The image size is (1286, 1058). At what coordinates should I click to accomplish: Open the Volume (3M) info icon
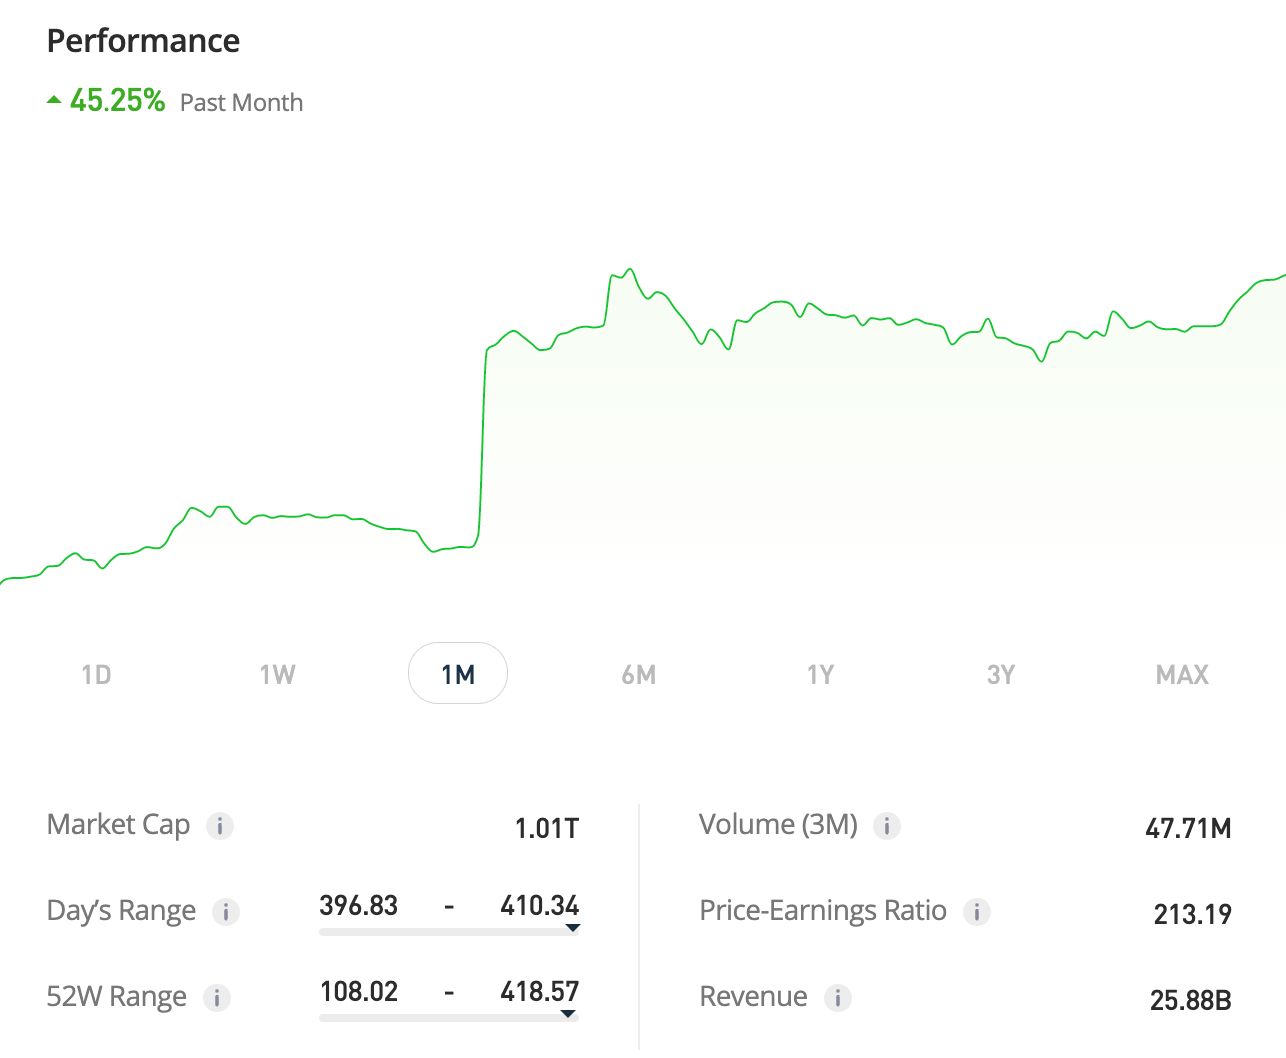click(x=887, y=826)
